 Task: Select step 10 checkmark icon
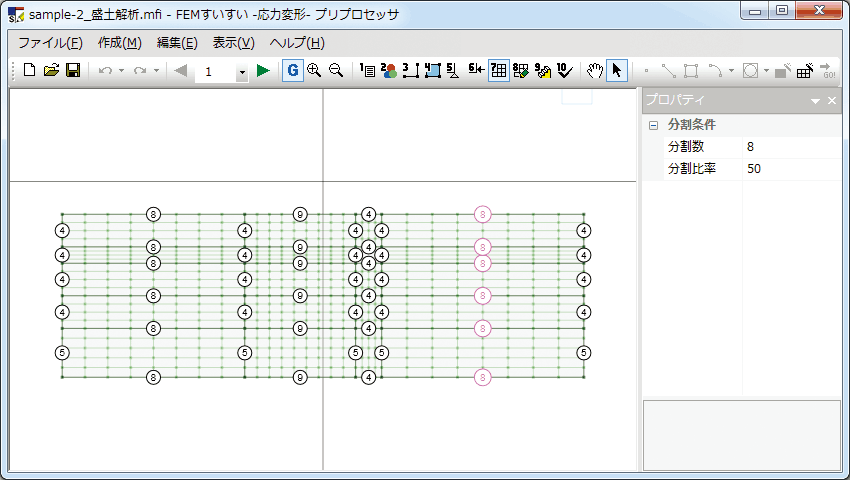point(564,71)
